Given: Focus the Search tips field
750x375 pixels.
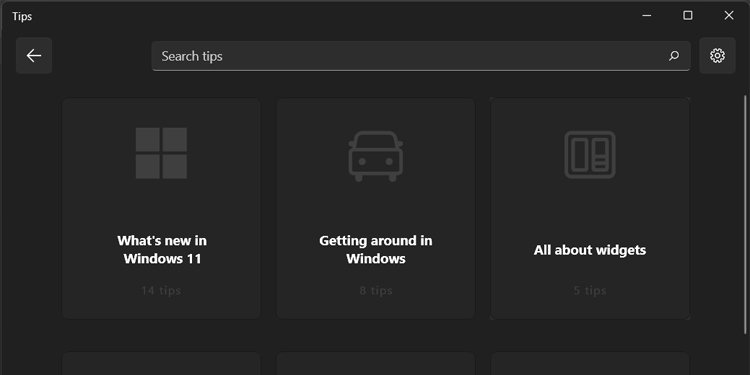Looking at the screenshot, I should [x=421, y=56].
